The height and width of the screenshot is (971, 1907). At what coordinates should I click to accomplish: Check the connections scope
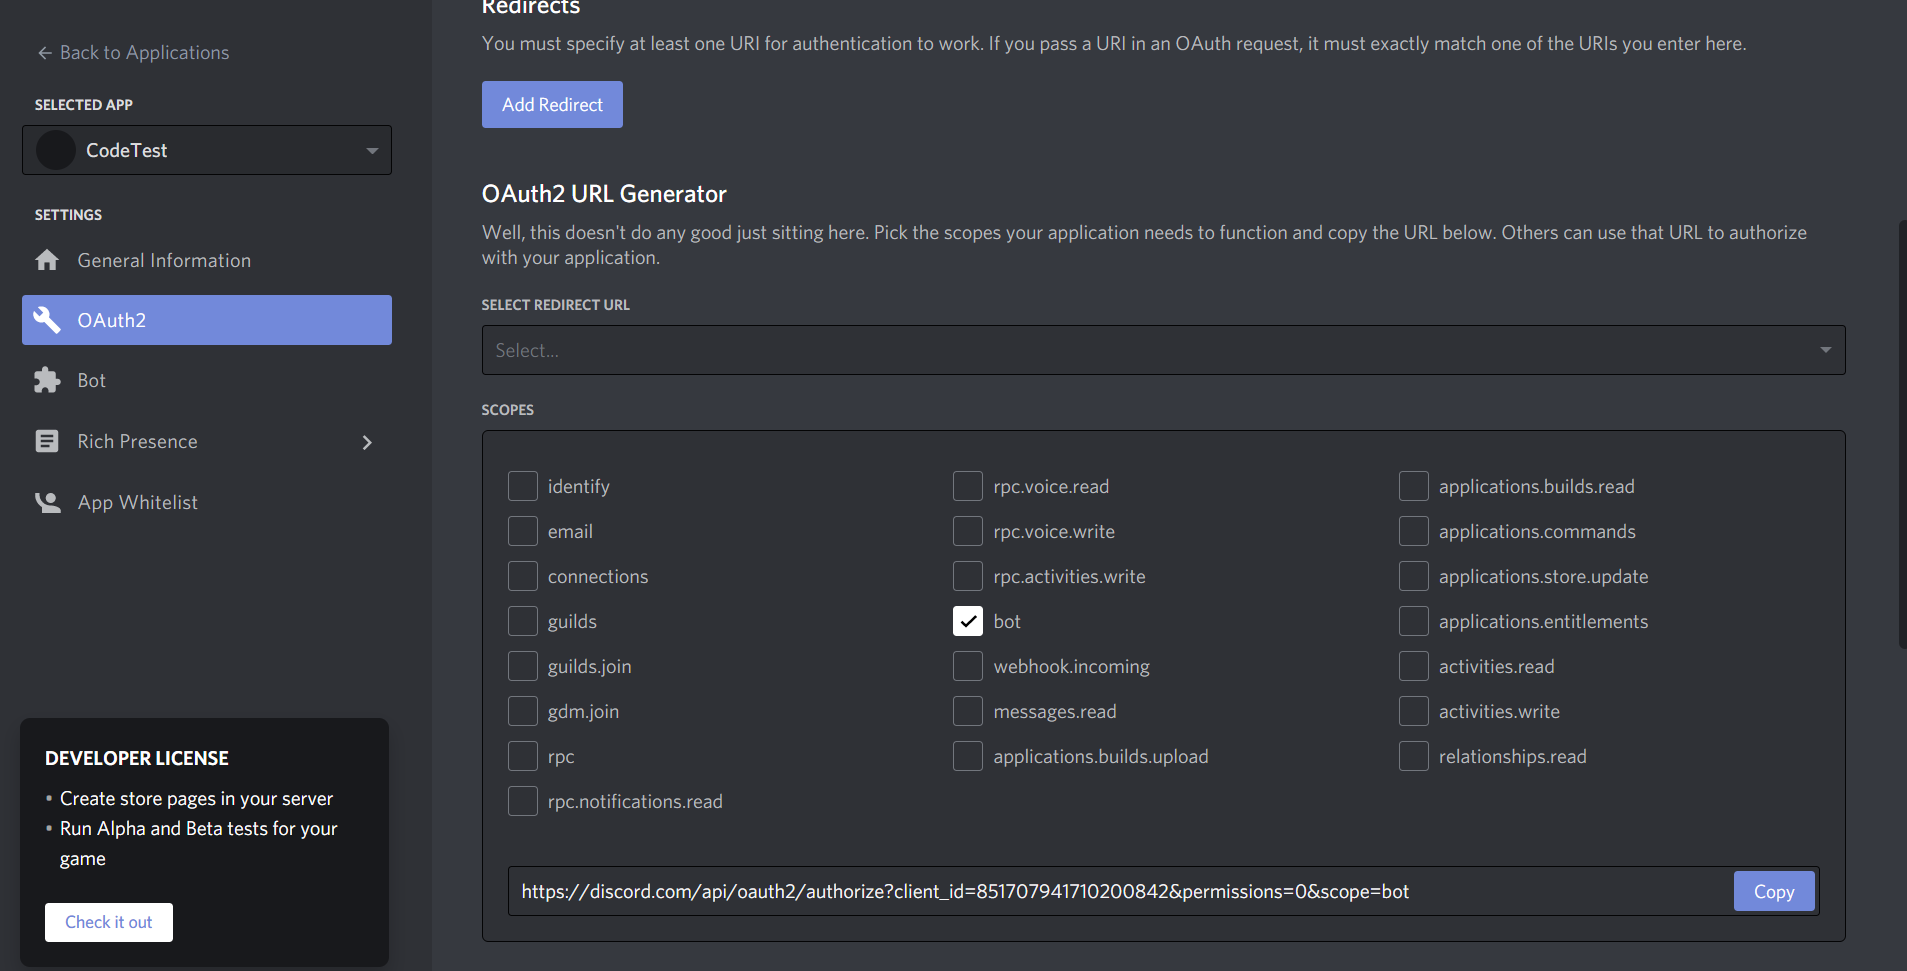tap(523, 576)
